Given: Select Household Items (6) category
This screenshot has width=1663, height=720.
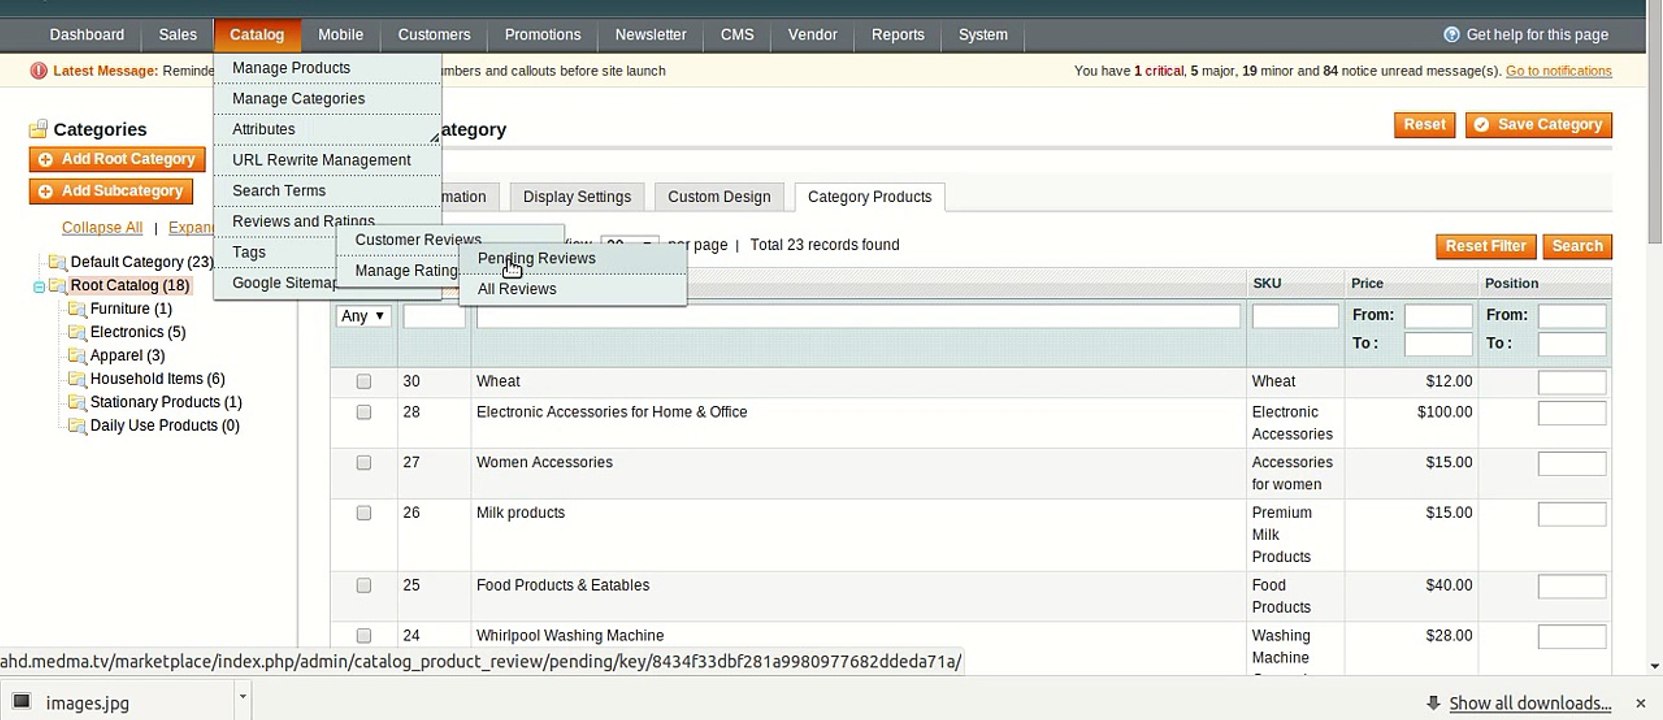Looking at the screenshot, I should (x=158, y=379).
